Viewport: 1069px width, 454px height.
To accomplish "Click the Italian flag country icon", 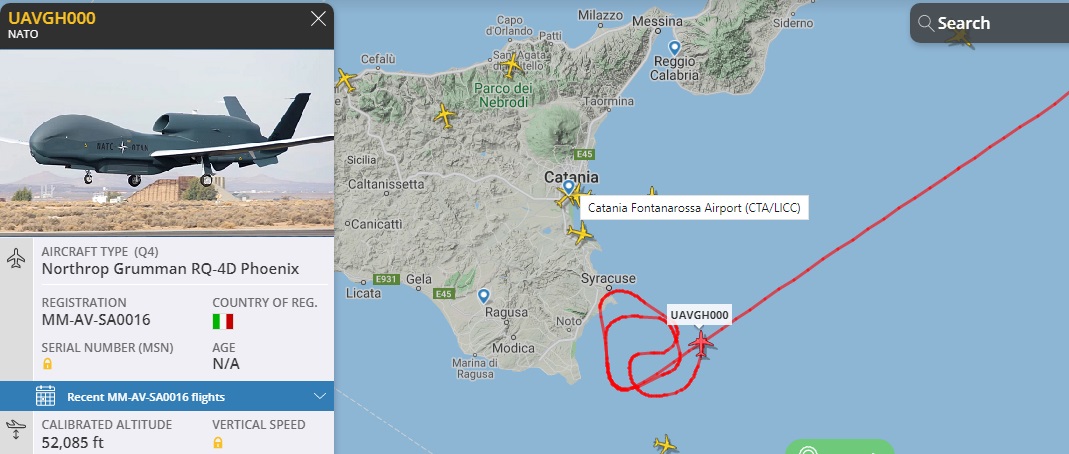I will click(223, 321).
